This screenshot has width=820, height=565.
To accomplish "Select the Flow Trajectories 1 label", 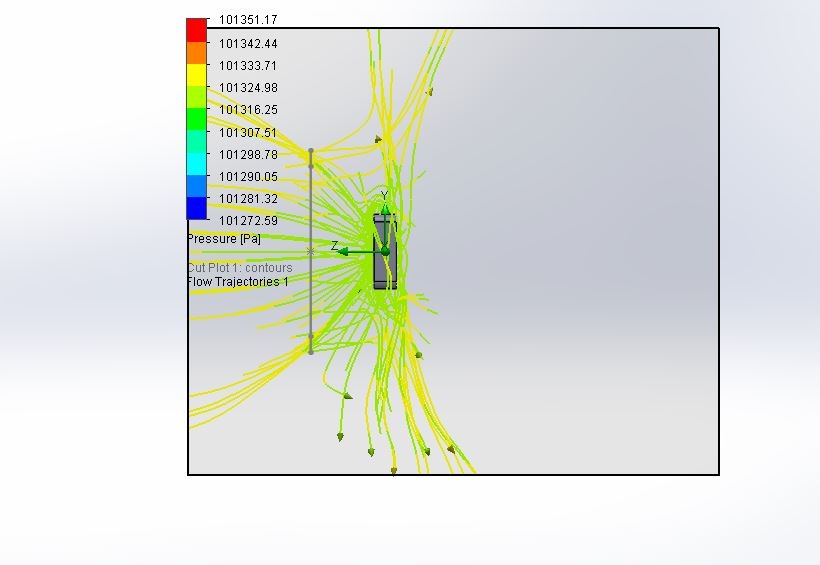I will (x=237, y=281).
